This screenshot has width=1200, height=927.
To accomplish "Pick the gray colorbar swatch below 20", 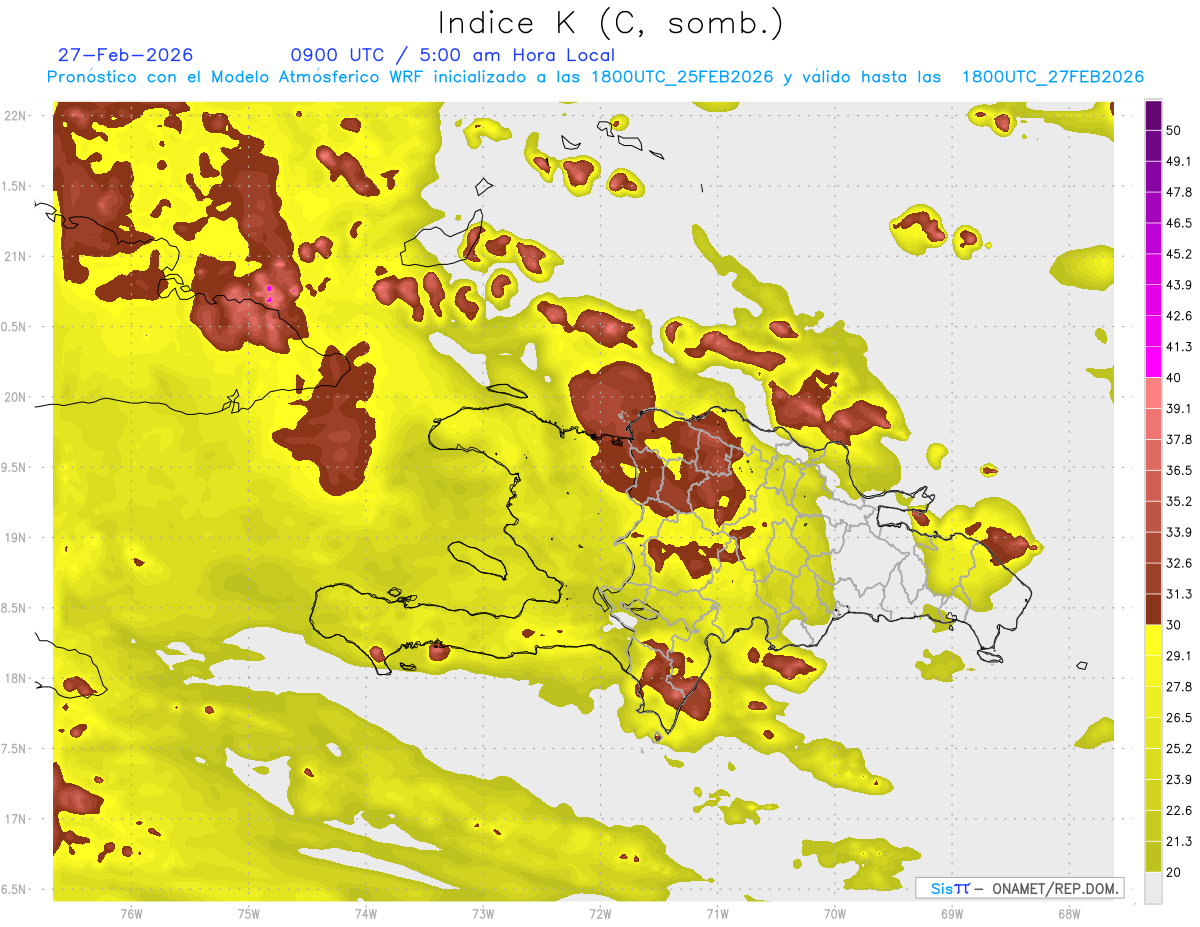I will (x=1153, y=888).
